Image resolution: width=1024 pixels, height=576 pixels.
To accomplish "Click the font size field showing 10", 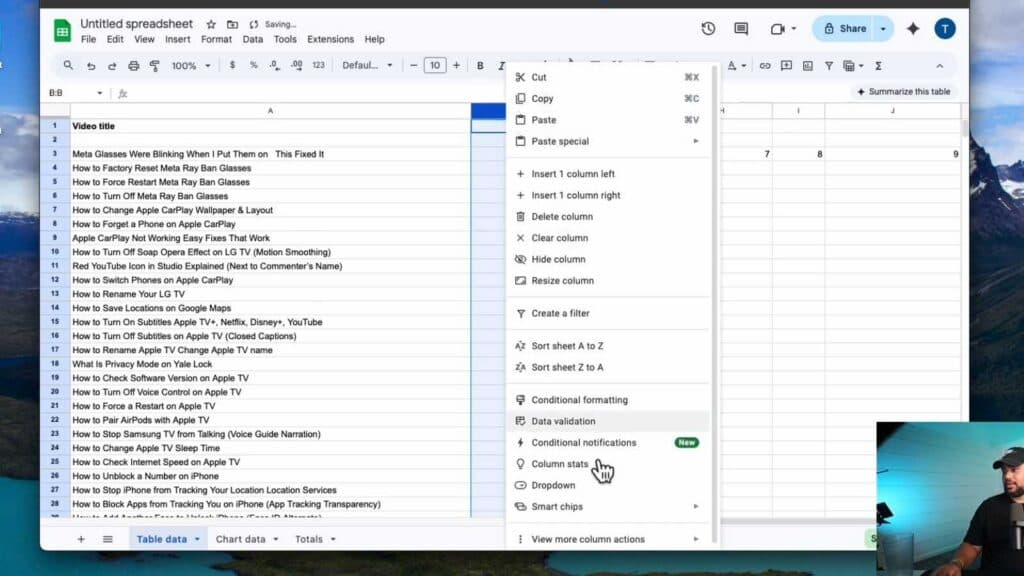I will pos(435,65).
